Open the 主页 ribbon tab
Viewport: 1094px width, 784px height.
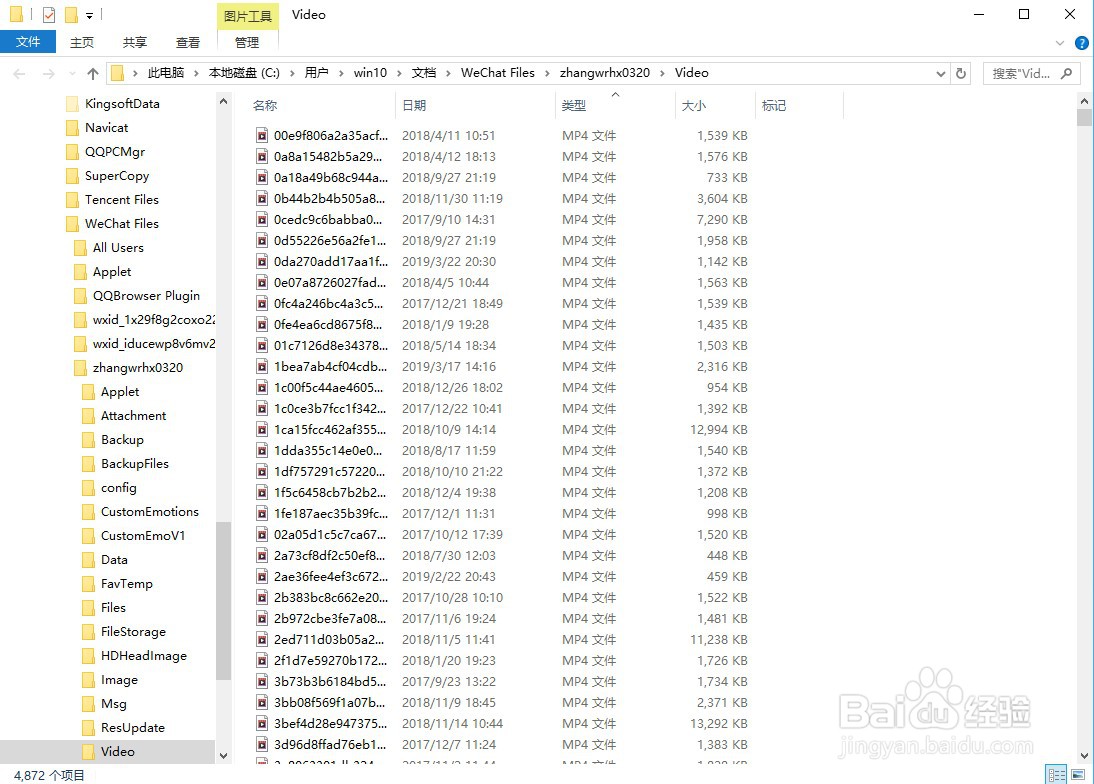pyautogui.click(x=82, y=43)
